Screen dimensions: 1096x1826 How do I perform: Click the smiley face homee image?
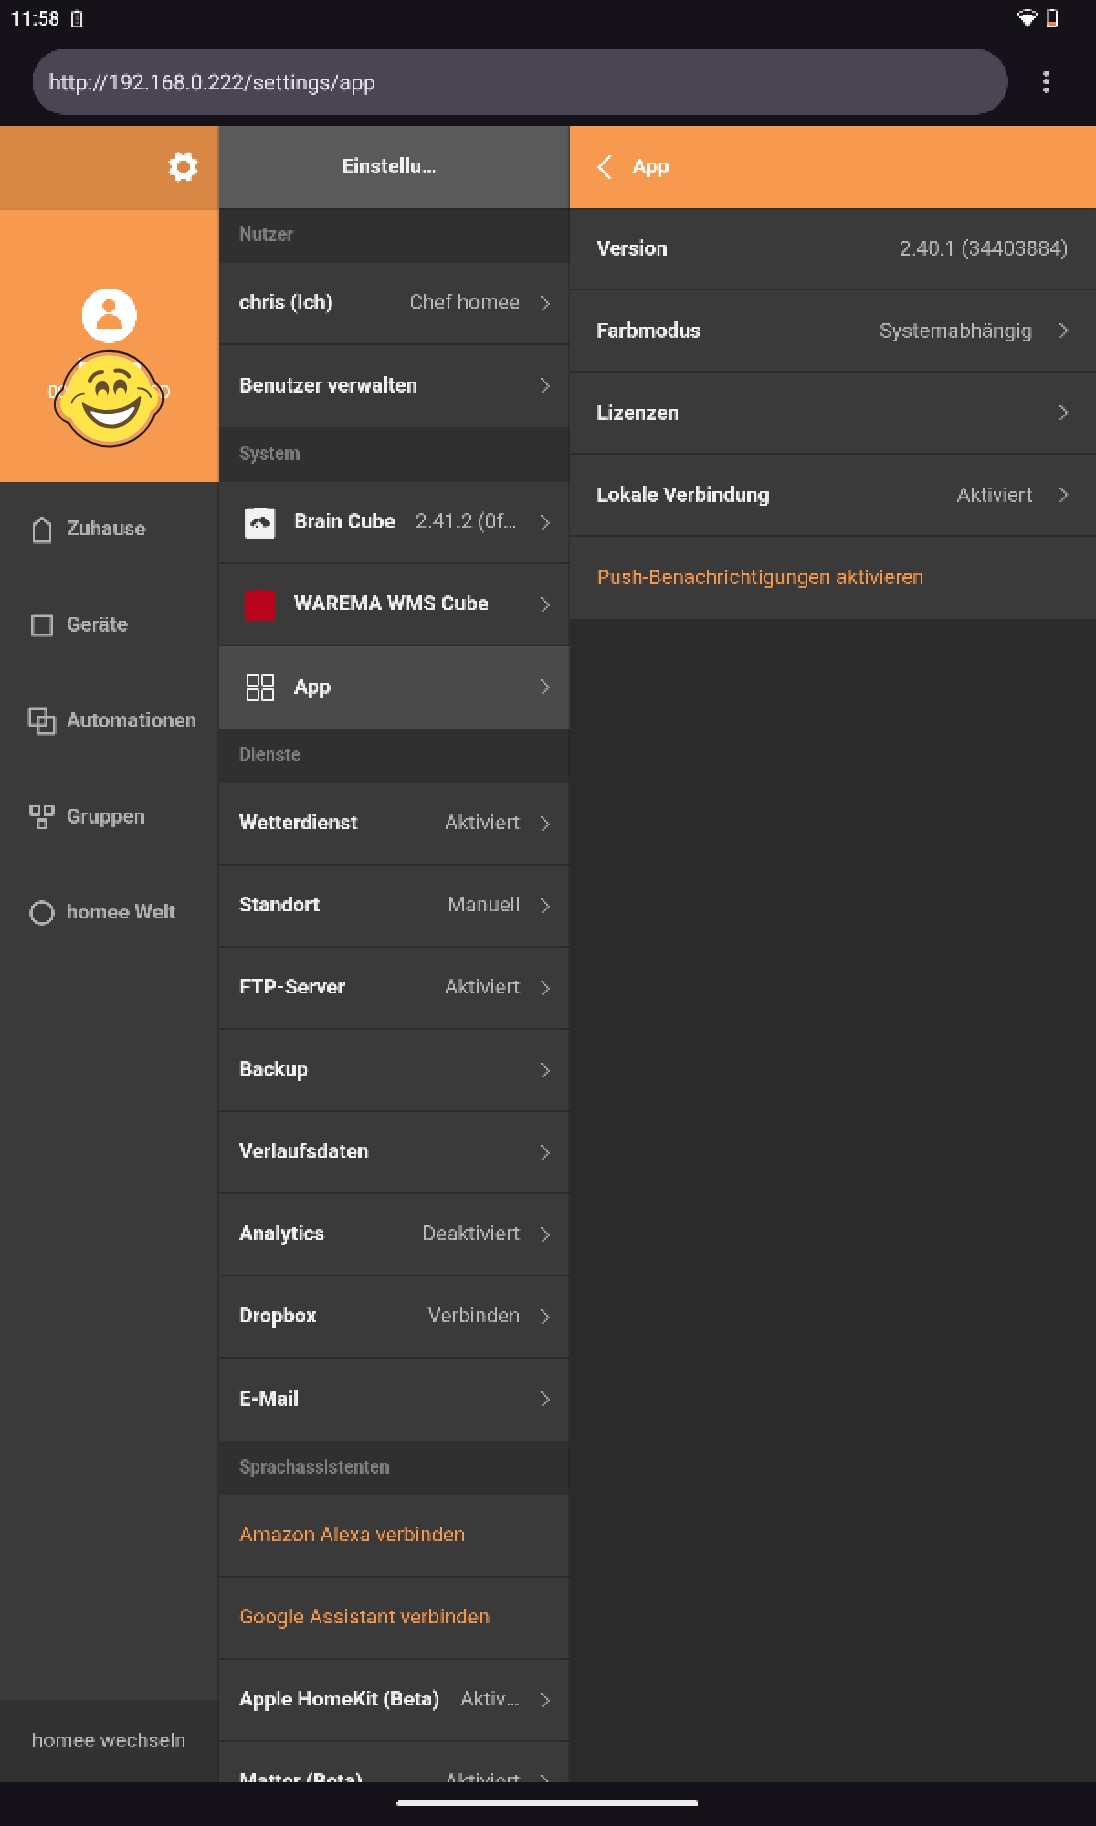point(109,400)
